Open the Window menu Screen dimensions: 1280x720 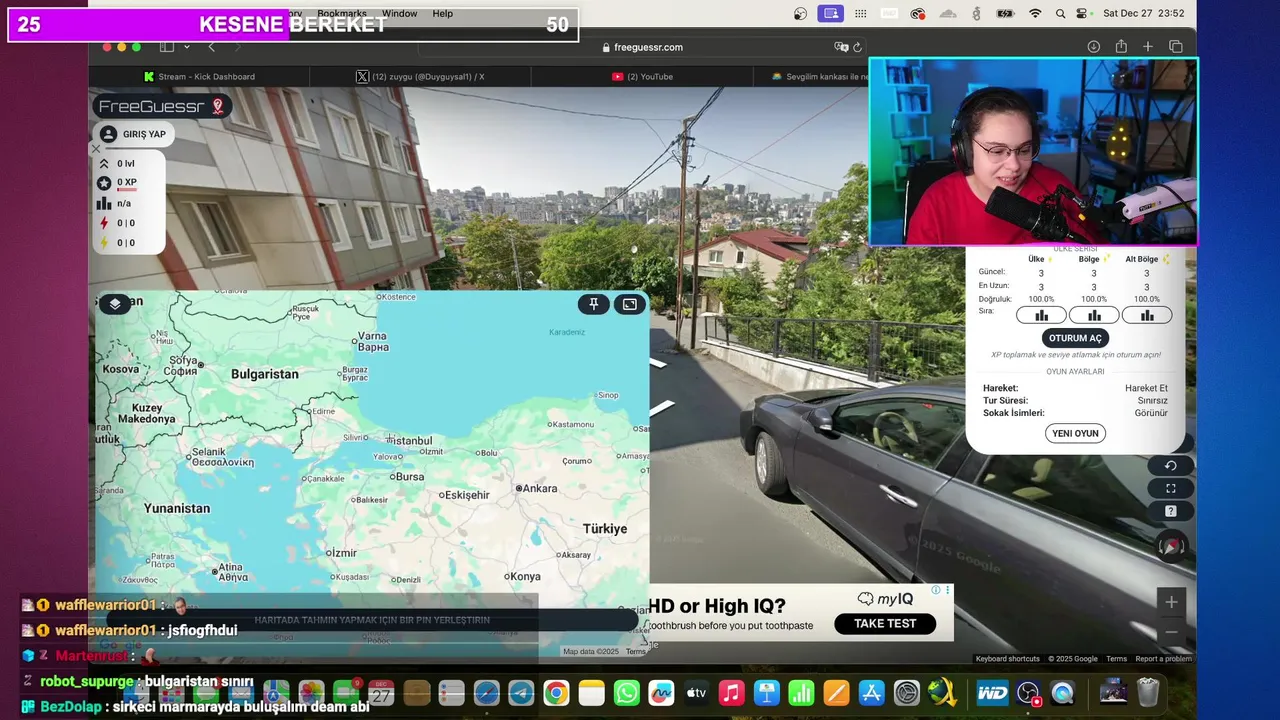tap(399, 13)
